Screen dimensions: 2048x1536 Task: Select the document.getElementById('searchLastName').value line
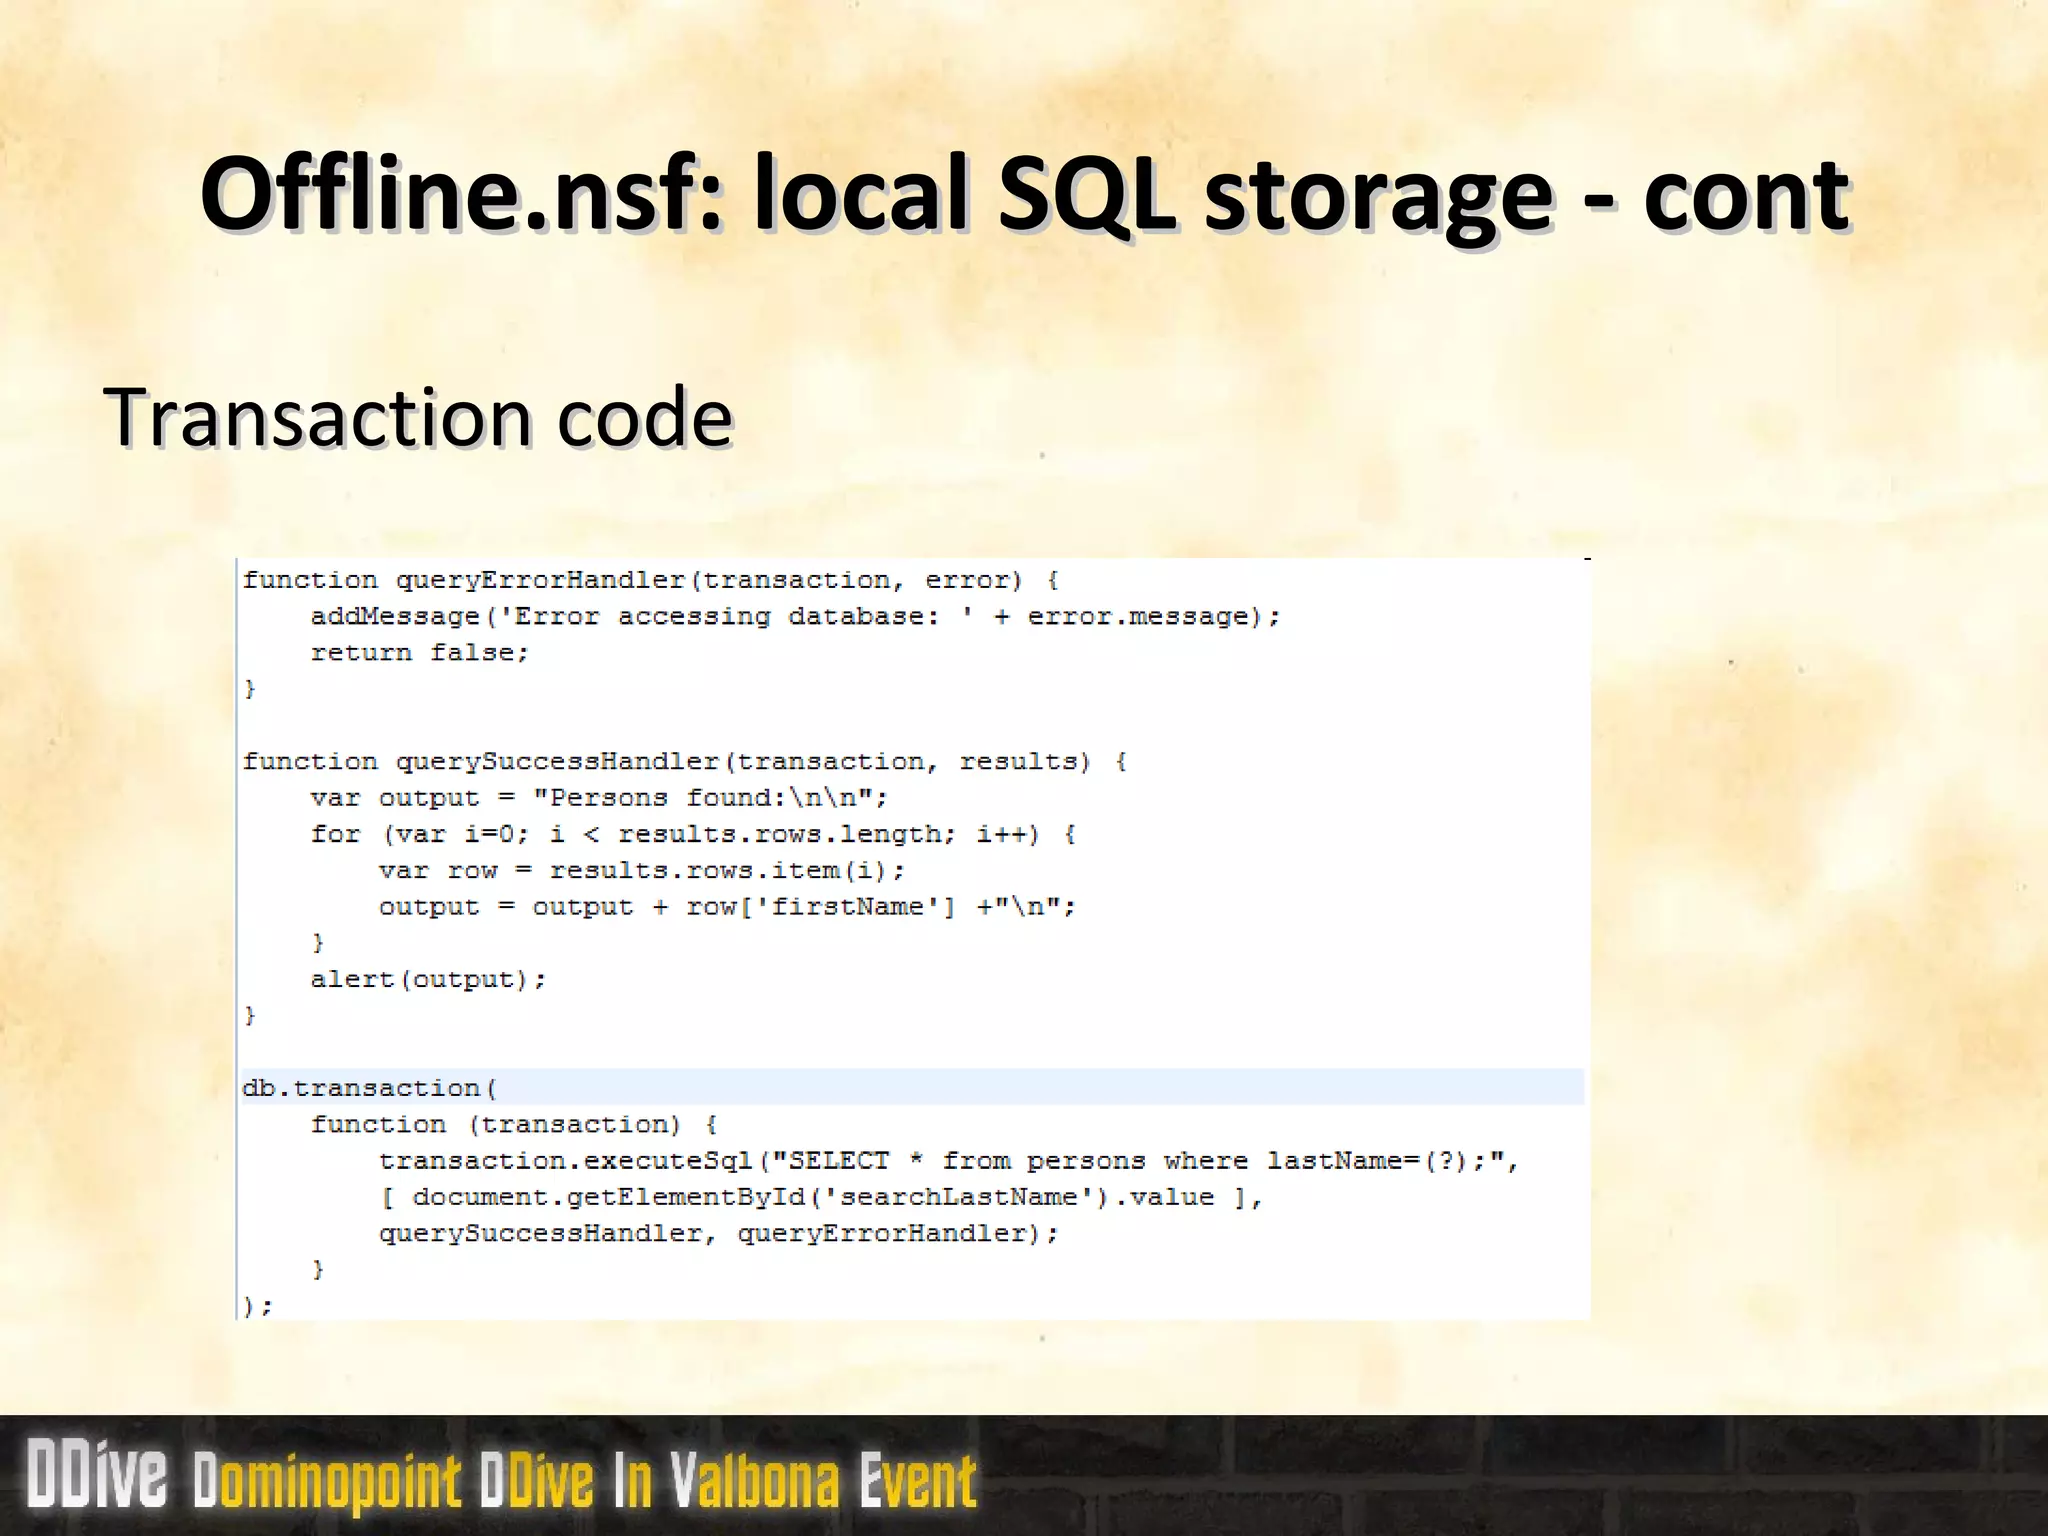pyautogui.click(x=821, y=1198)
